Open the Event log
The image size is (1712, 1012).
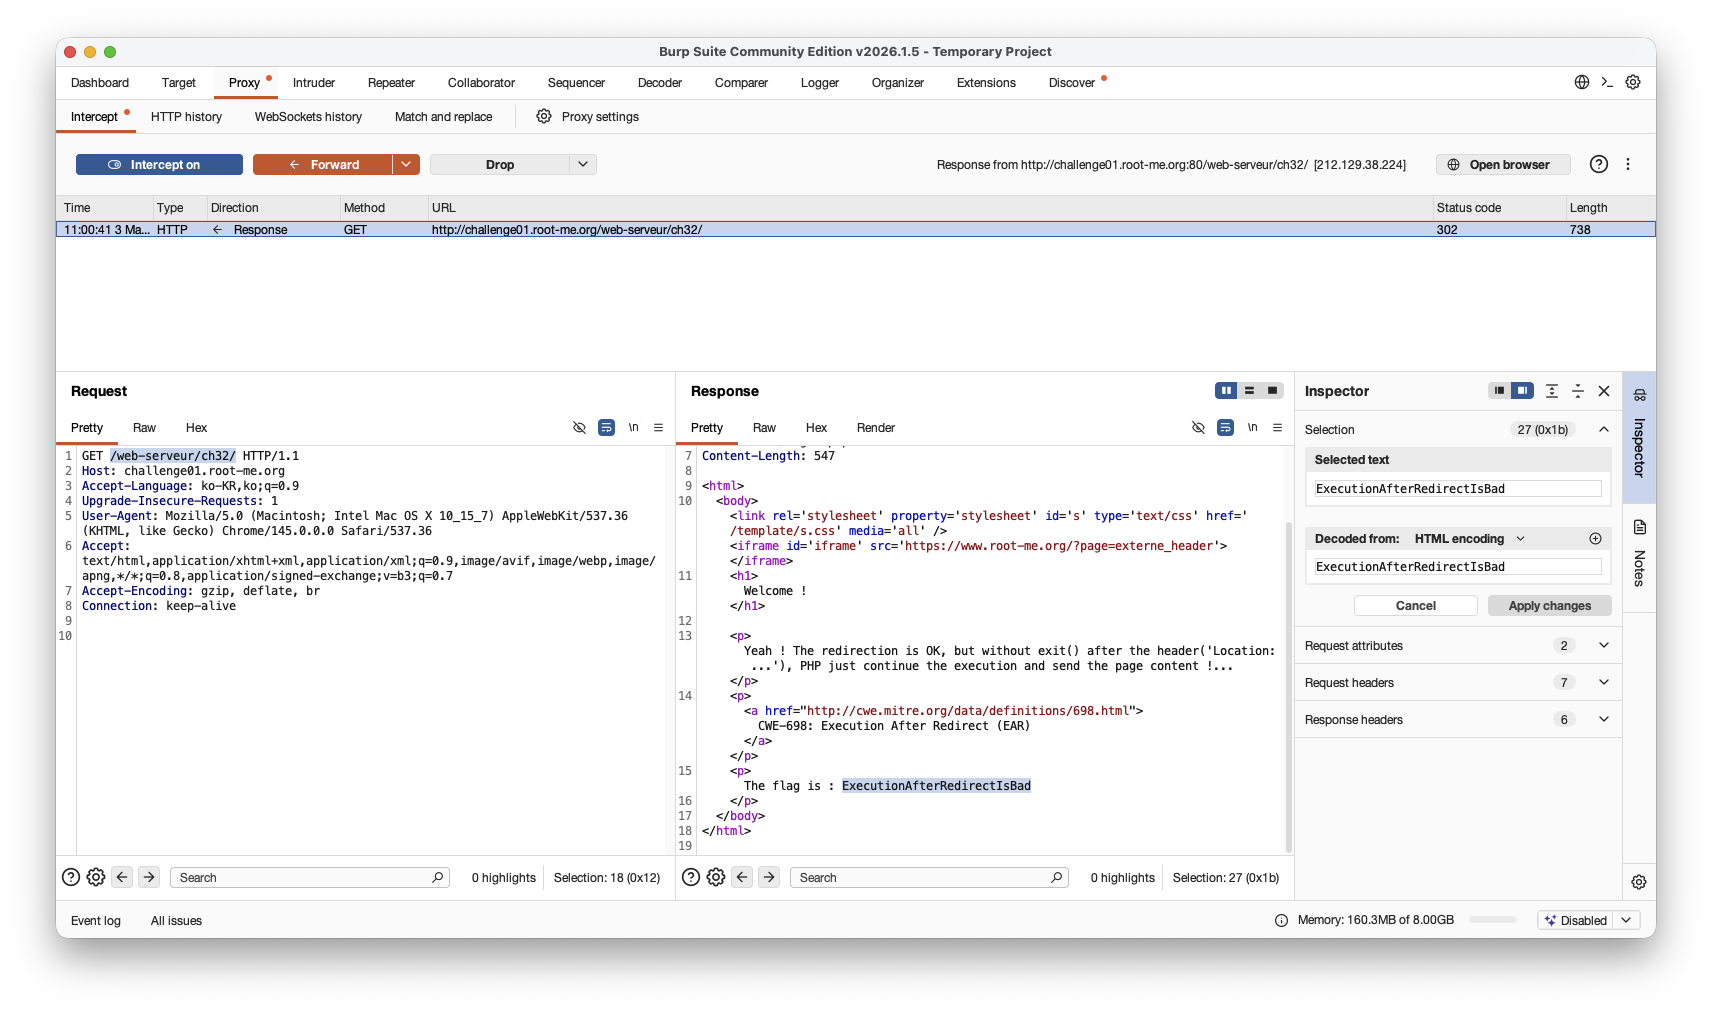pyautogui.click(x=96, y=920)
